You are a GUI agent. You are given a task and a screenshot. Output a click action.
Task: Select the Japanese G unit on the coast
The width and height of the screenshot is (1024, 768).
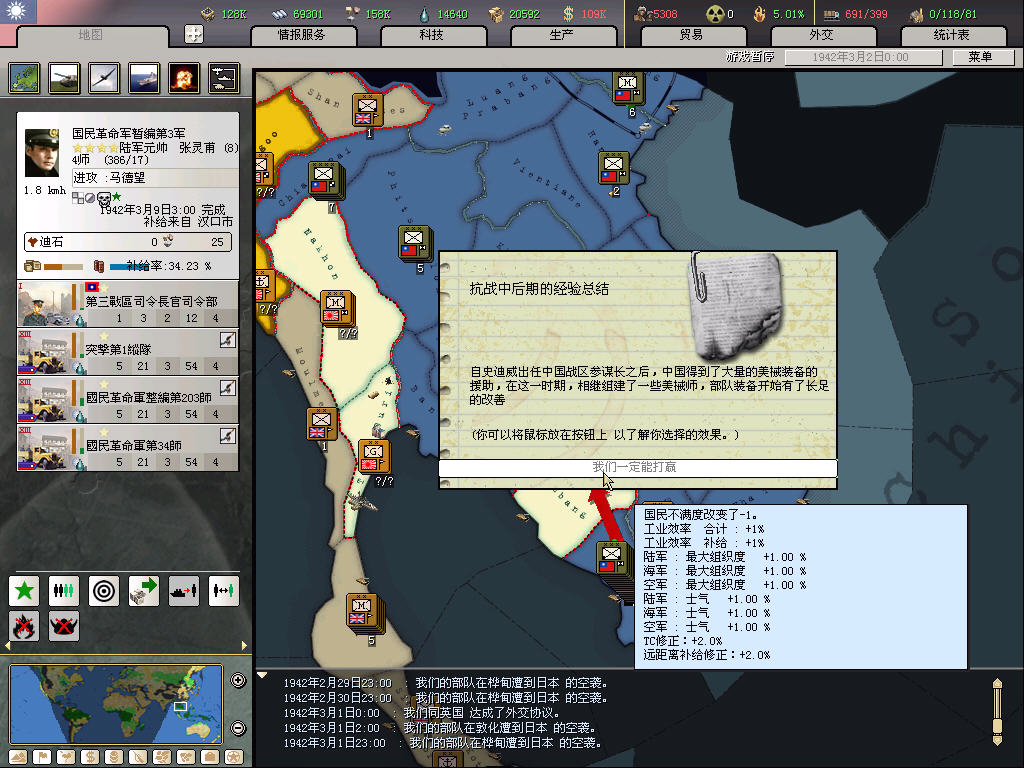374,456
